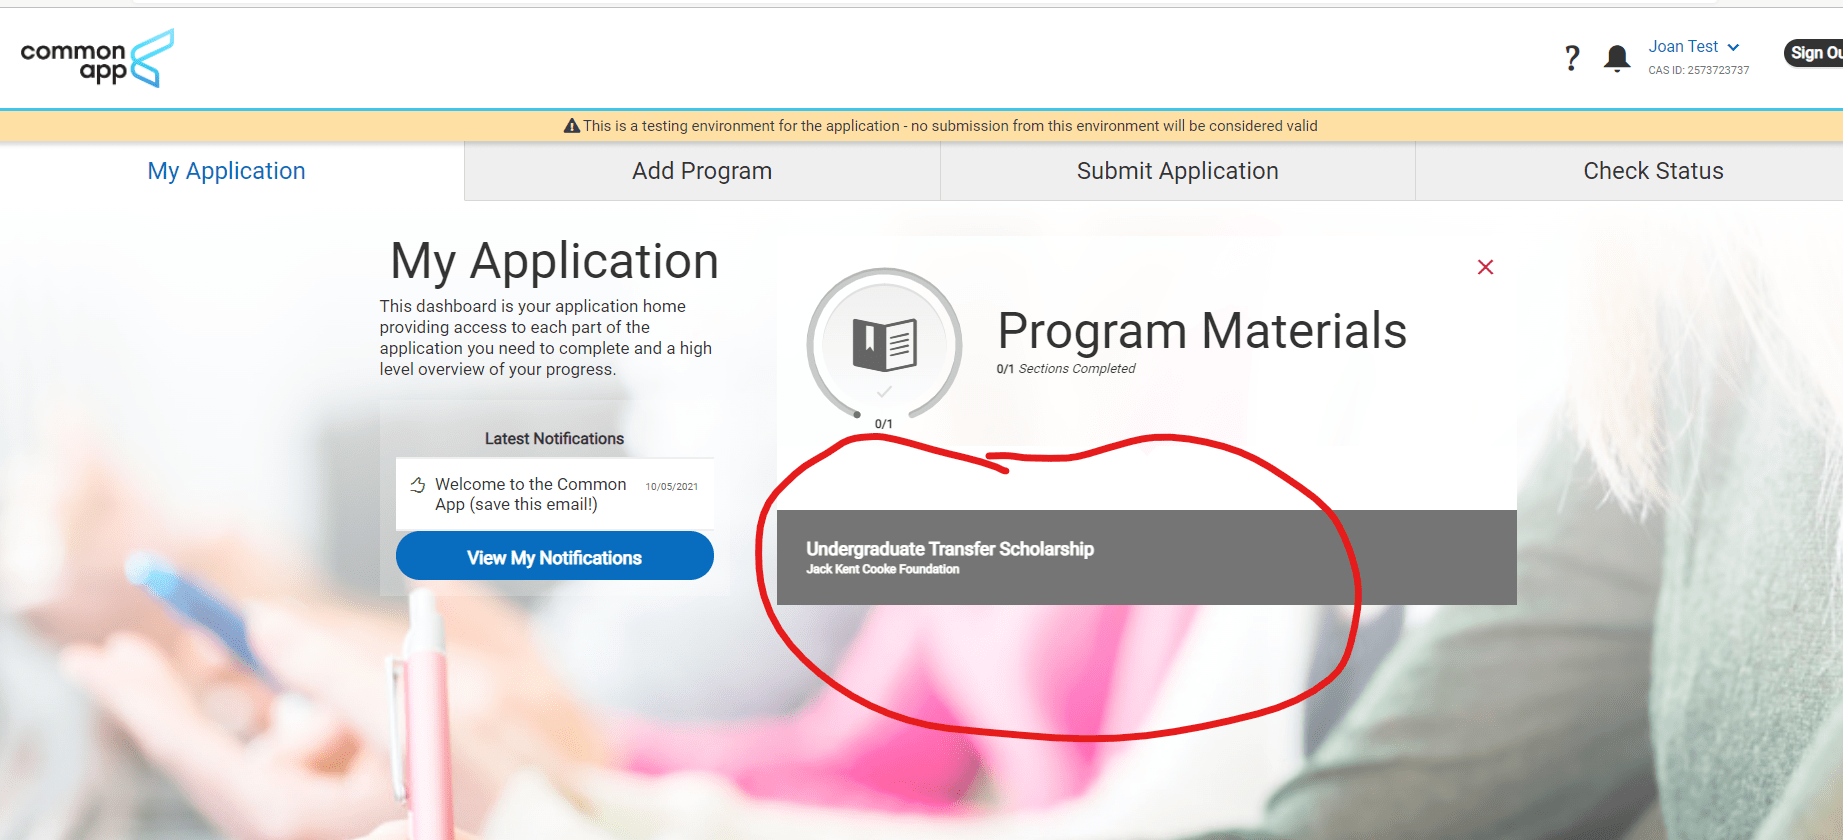The width and height of the screenshot is (1843, 840).
Task: Open the Check Status tab
Action: [x=1653, y=171]
